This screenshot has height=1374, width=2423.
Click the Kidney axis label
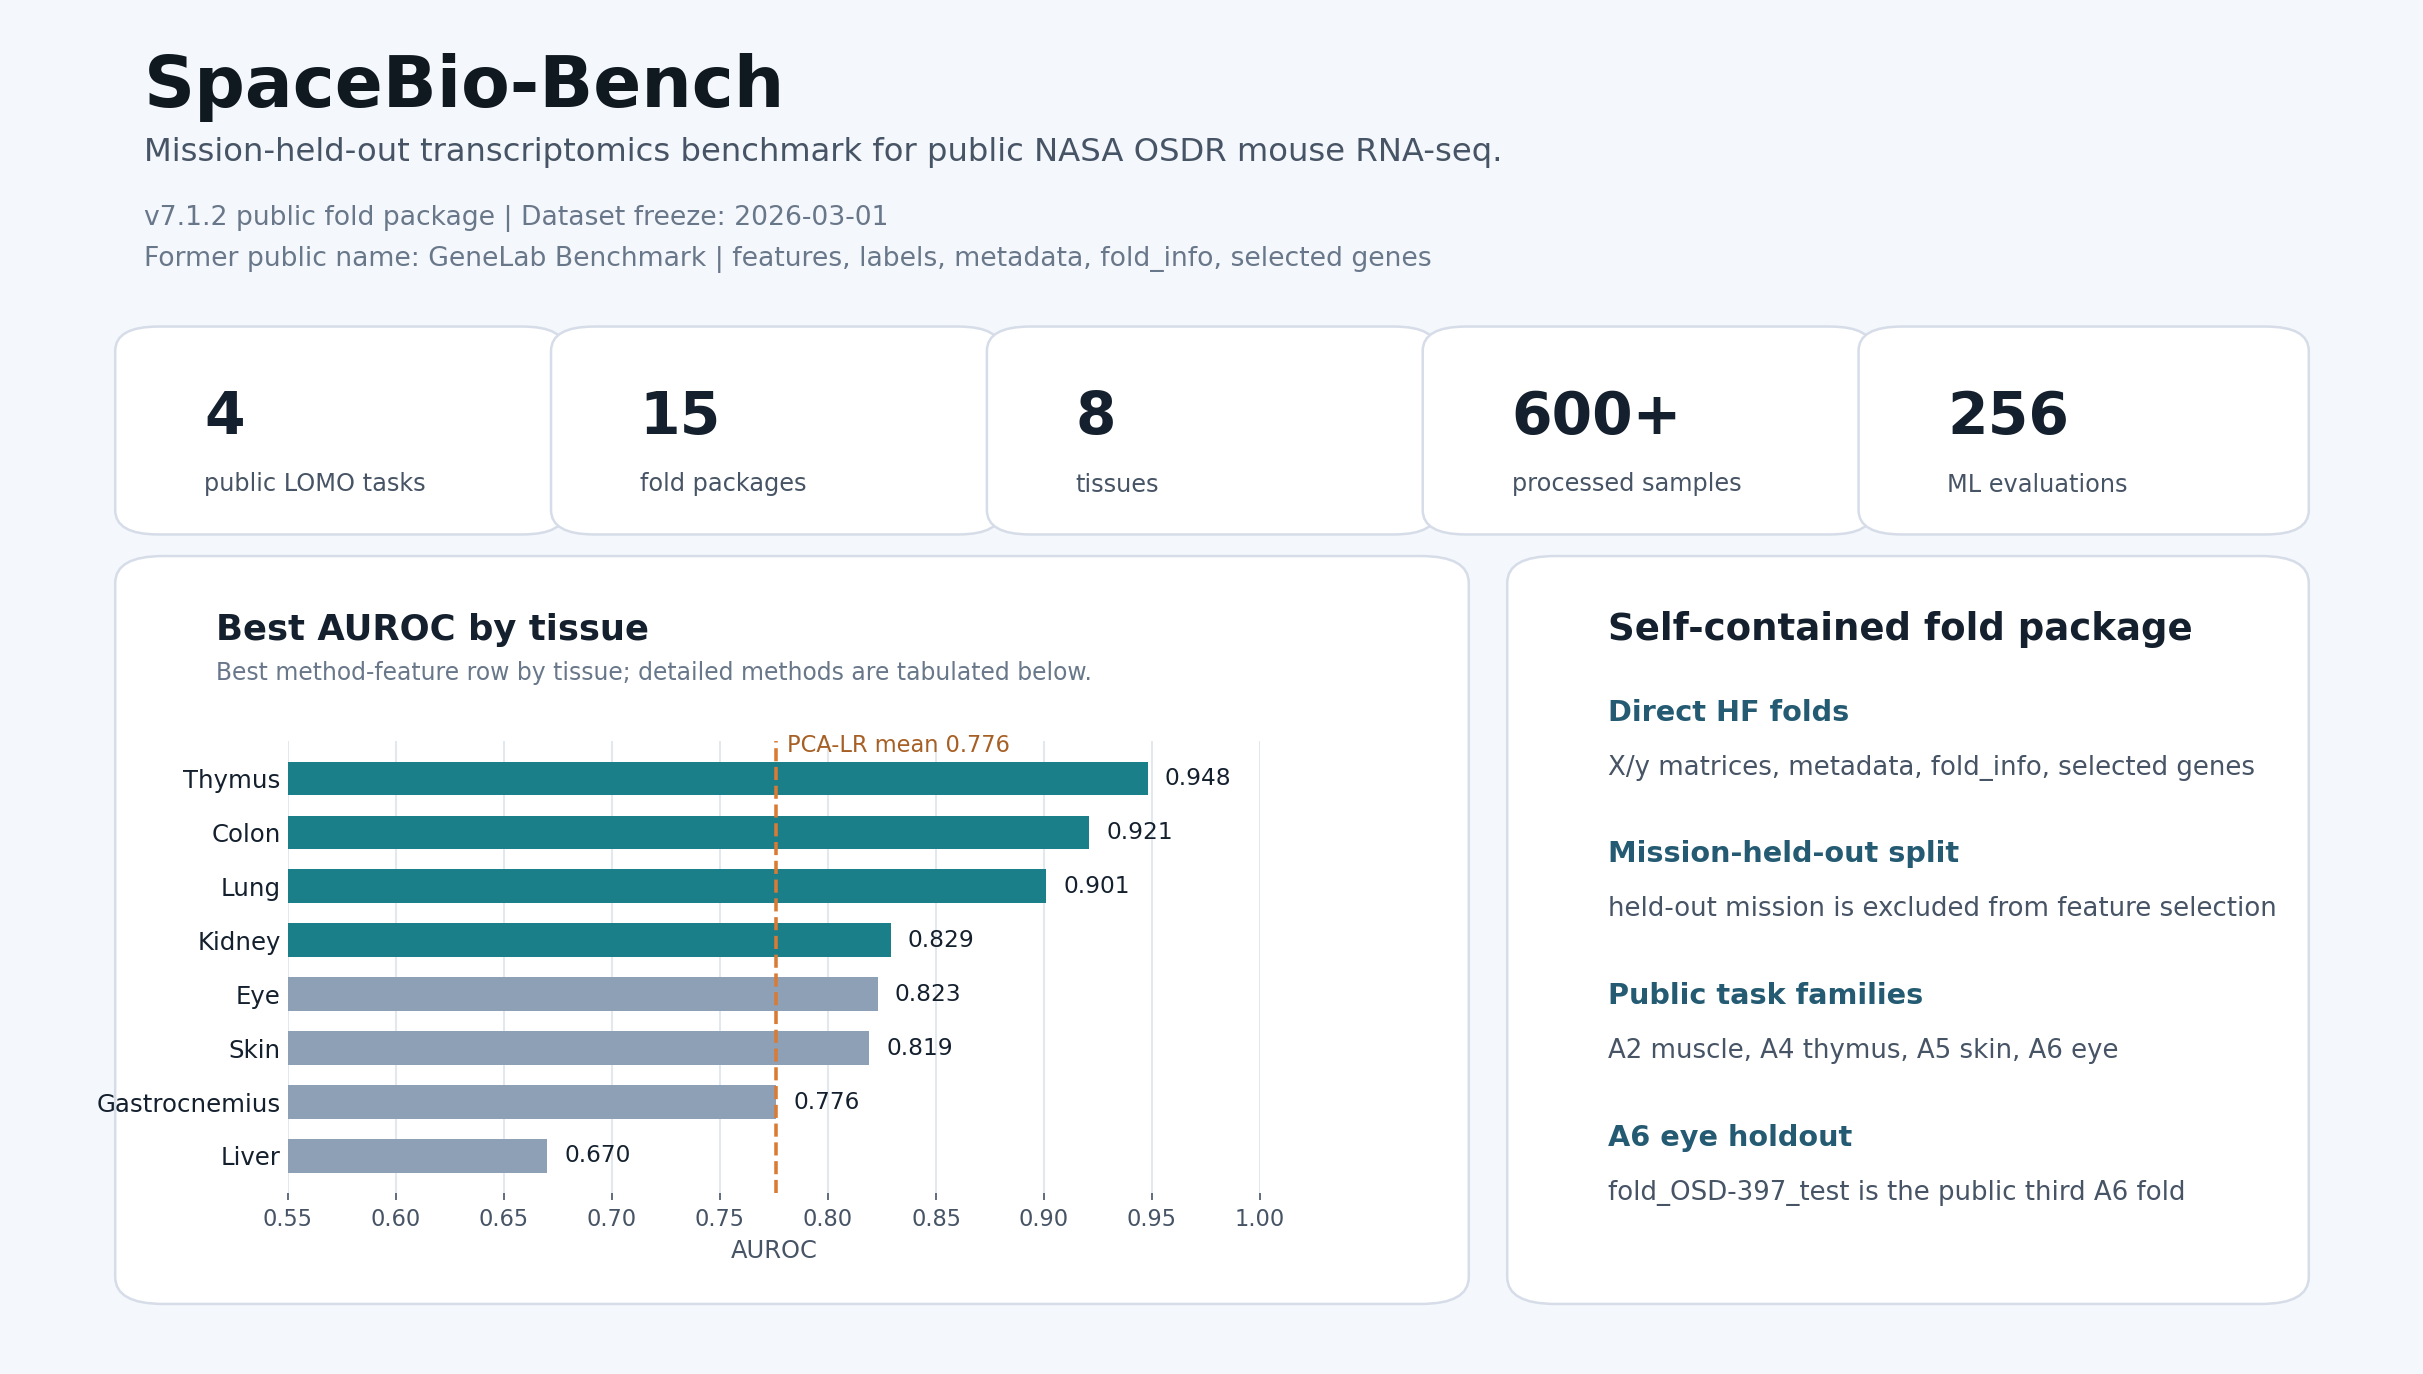tap(239, 942)
